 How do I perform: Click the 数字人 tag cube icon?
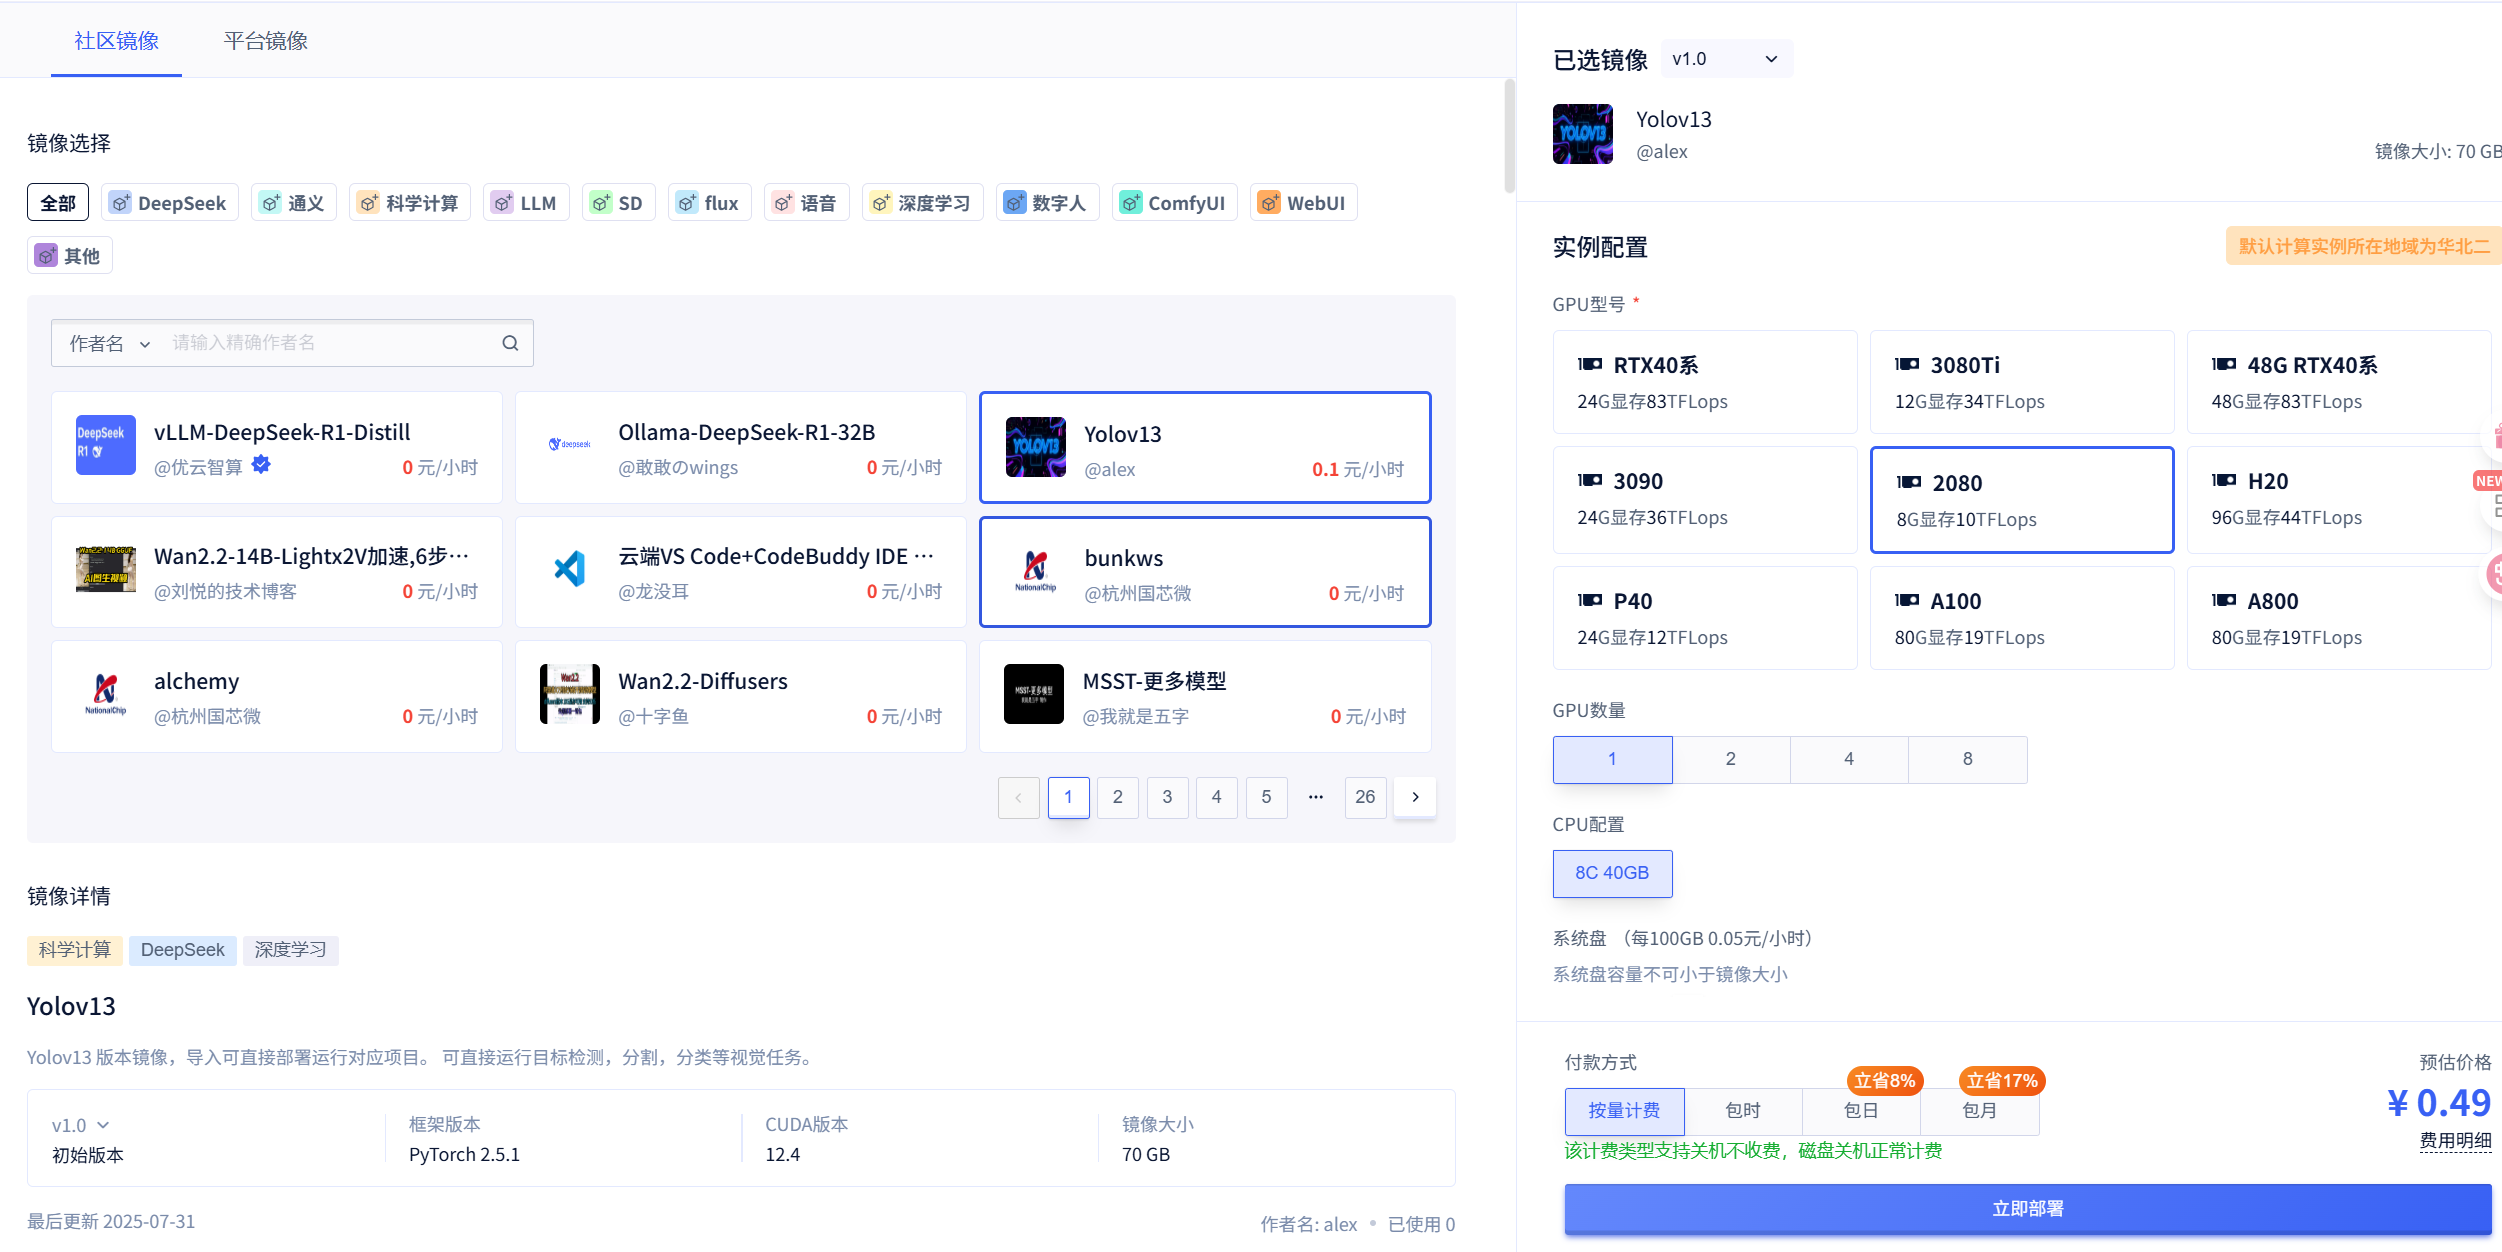[x=1014, y=203]
